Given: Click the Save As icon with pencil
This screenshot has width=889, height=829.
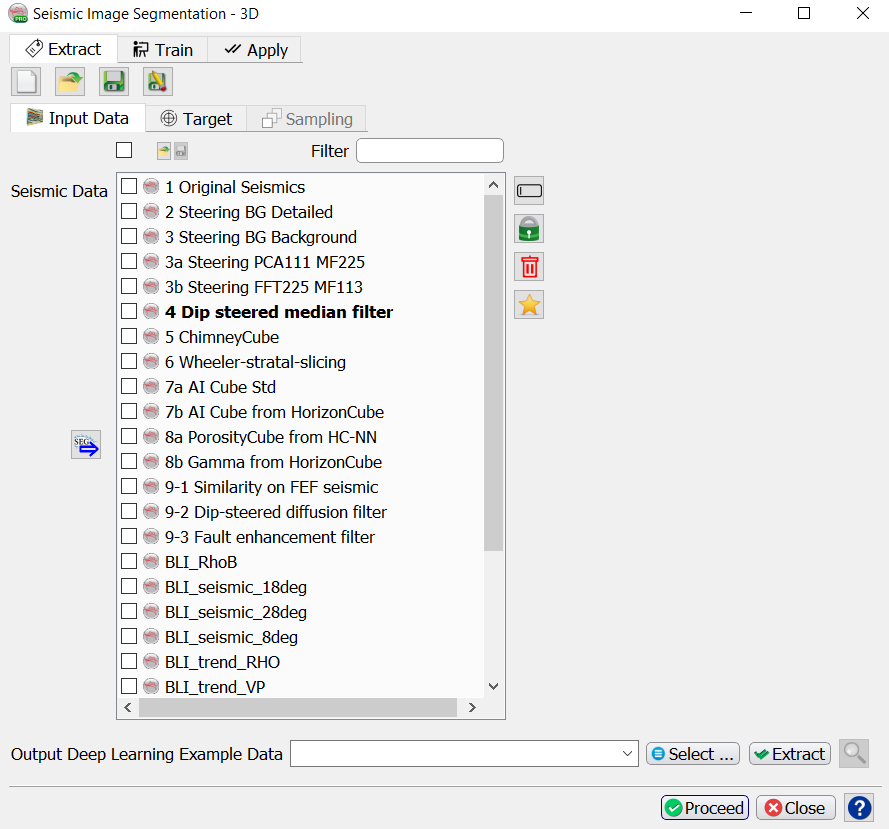Looking at the screenshot, I should pyautogui.click(x=158, y=82).
